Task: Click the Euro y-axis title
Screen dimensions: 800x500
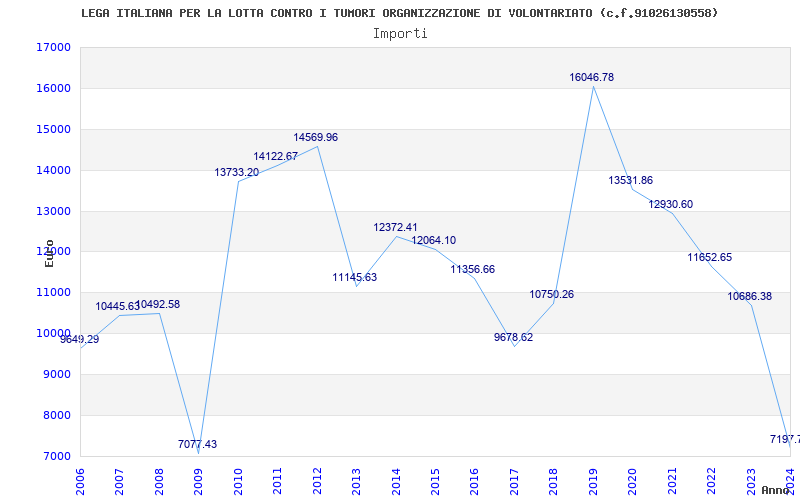Action: coord(49,253)
